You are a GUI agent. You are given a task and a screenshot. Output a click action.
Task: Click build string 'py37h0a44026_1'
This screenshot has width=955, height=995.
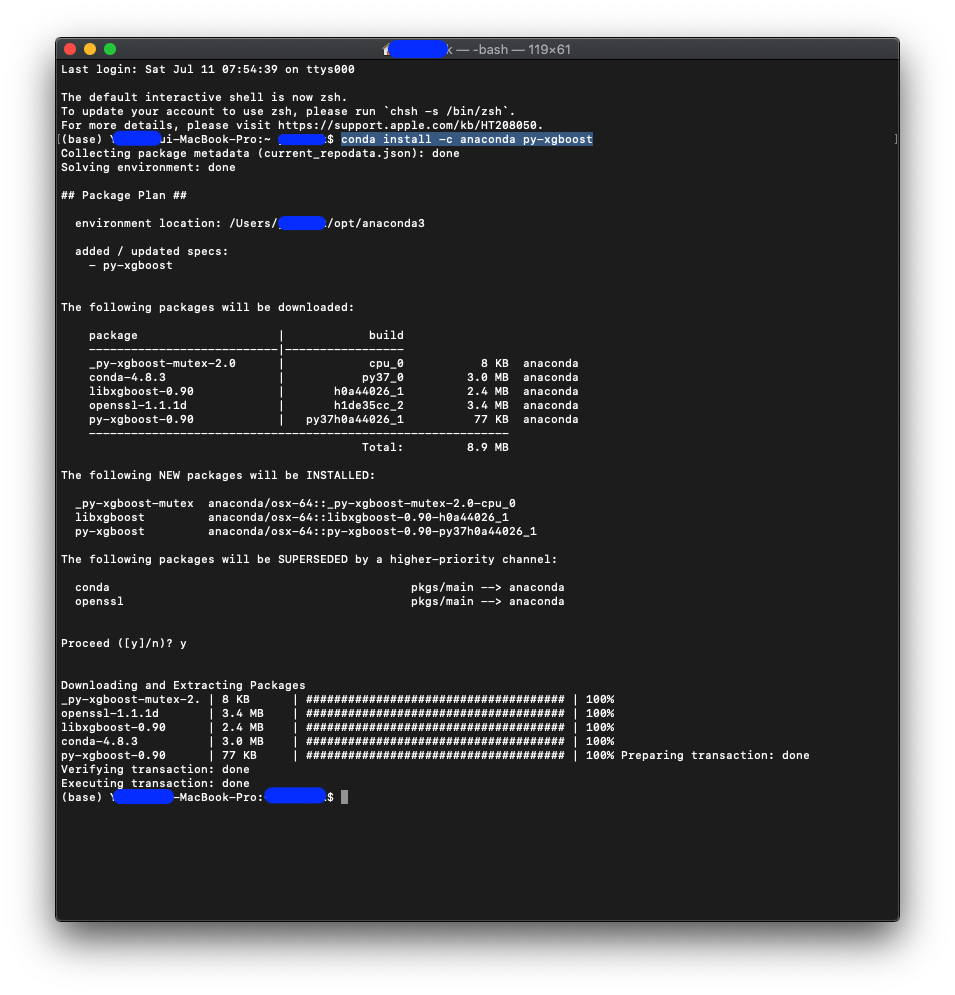[355, 419]
